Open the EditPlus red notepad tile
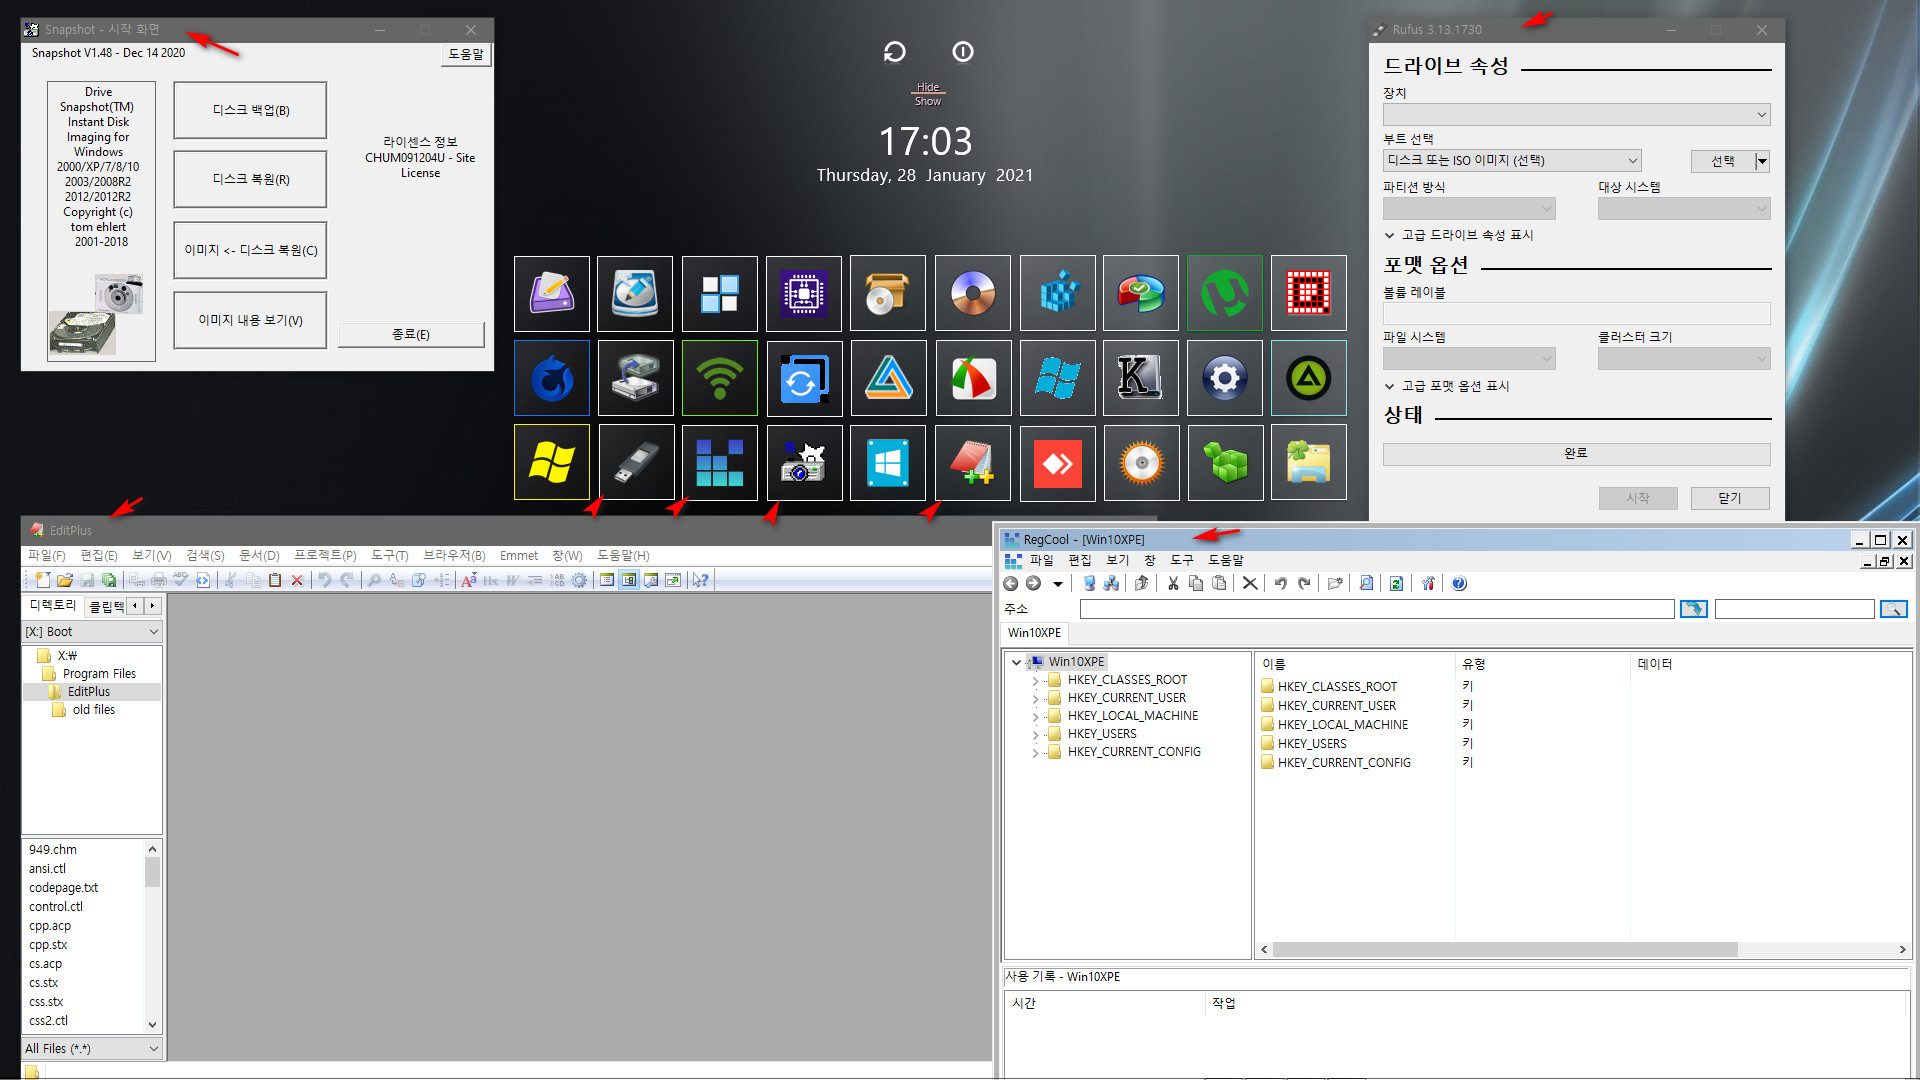Viewport: 1920px width, 1080px height. coord(973,463)
